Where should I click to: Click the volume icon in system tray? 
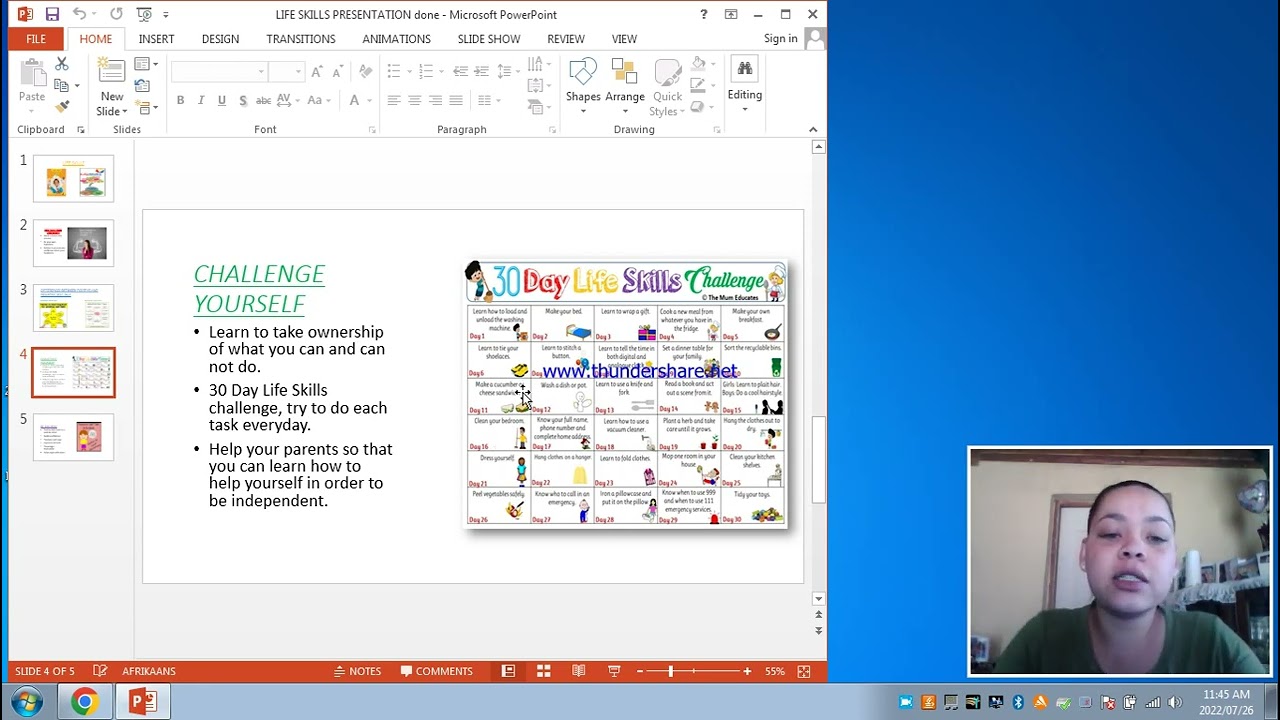point(1174,702)
